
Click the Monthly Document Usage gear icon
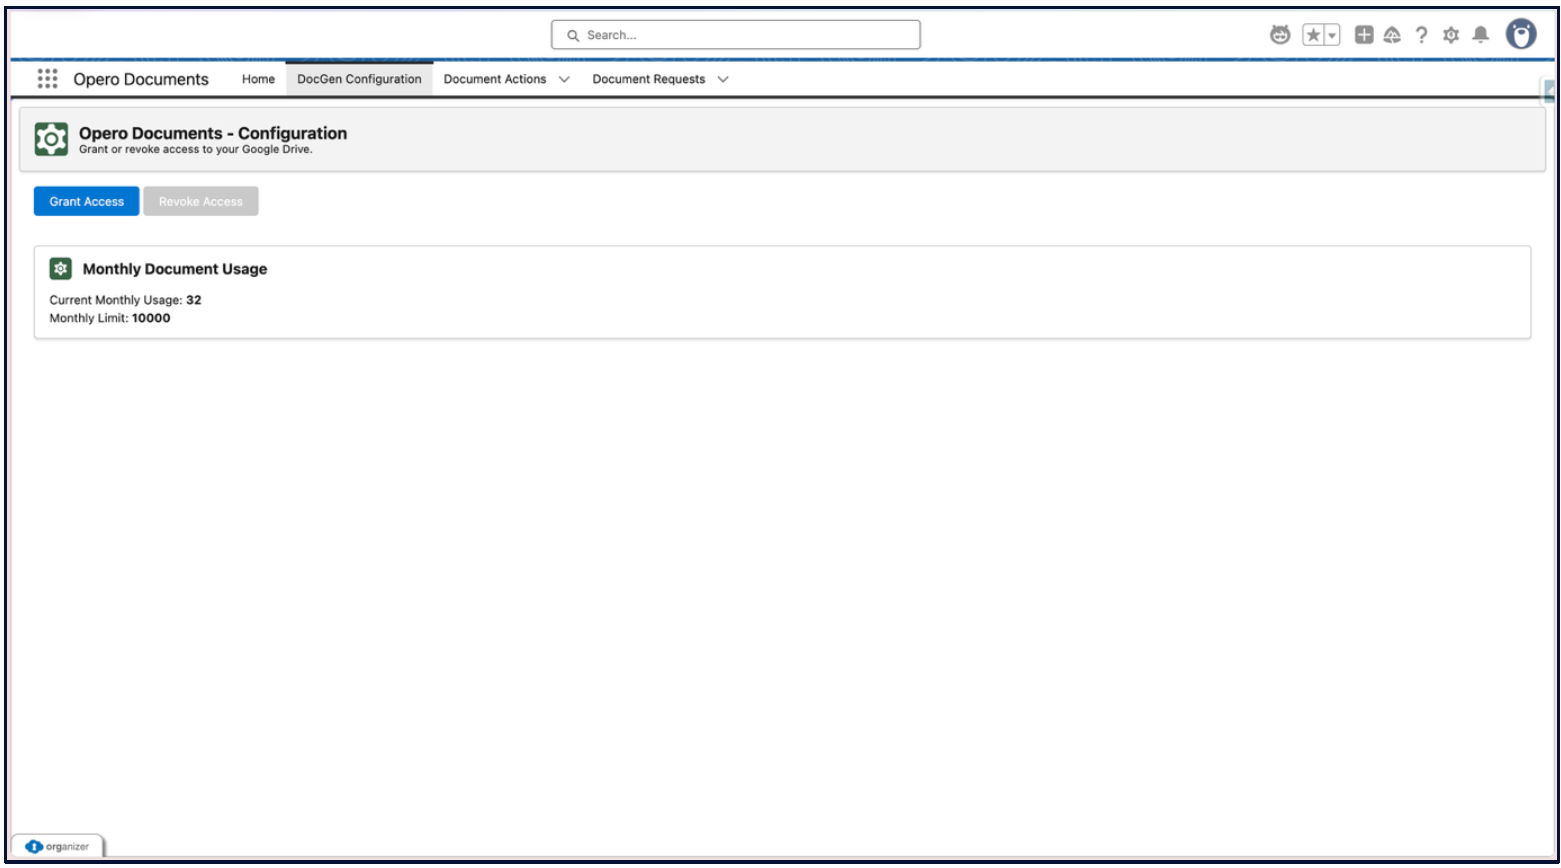tap(60, 268)
